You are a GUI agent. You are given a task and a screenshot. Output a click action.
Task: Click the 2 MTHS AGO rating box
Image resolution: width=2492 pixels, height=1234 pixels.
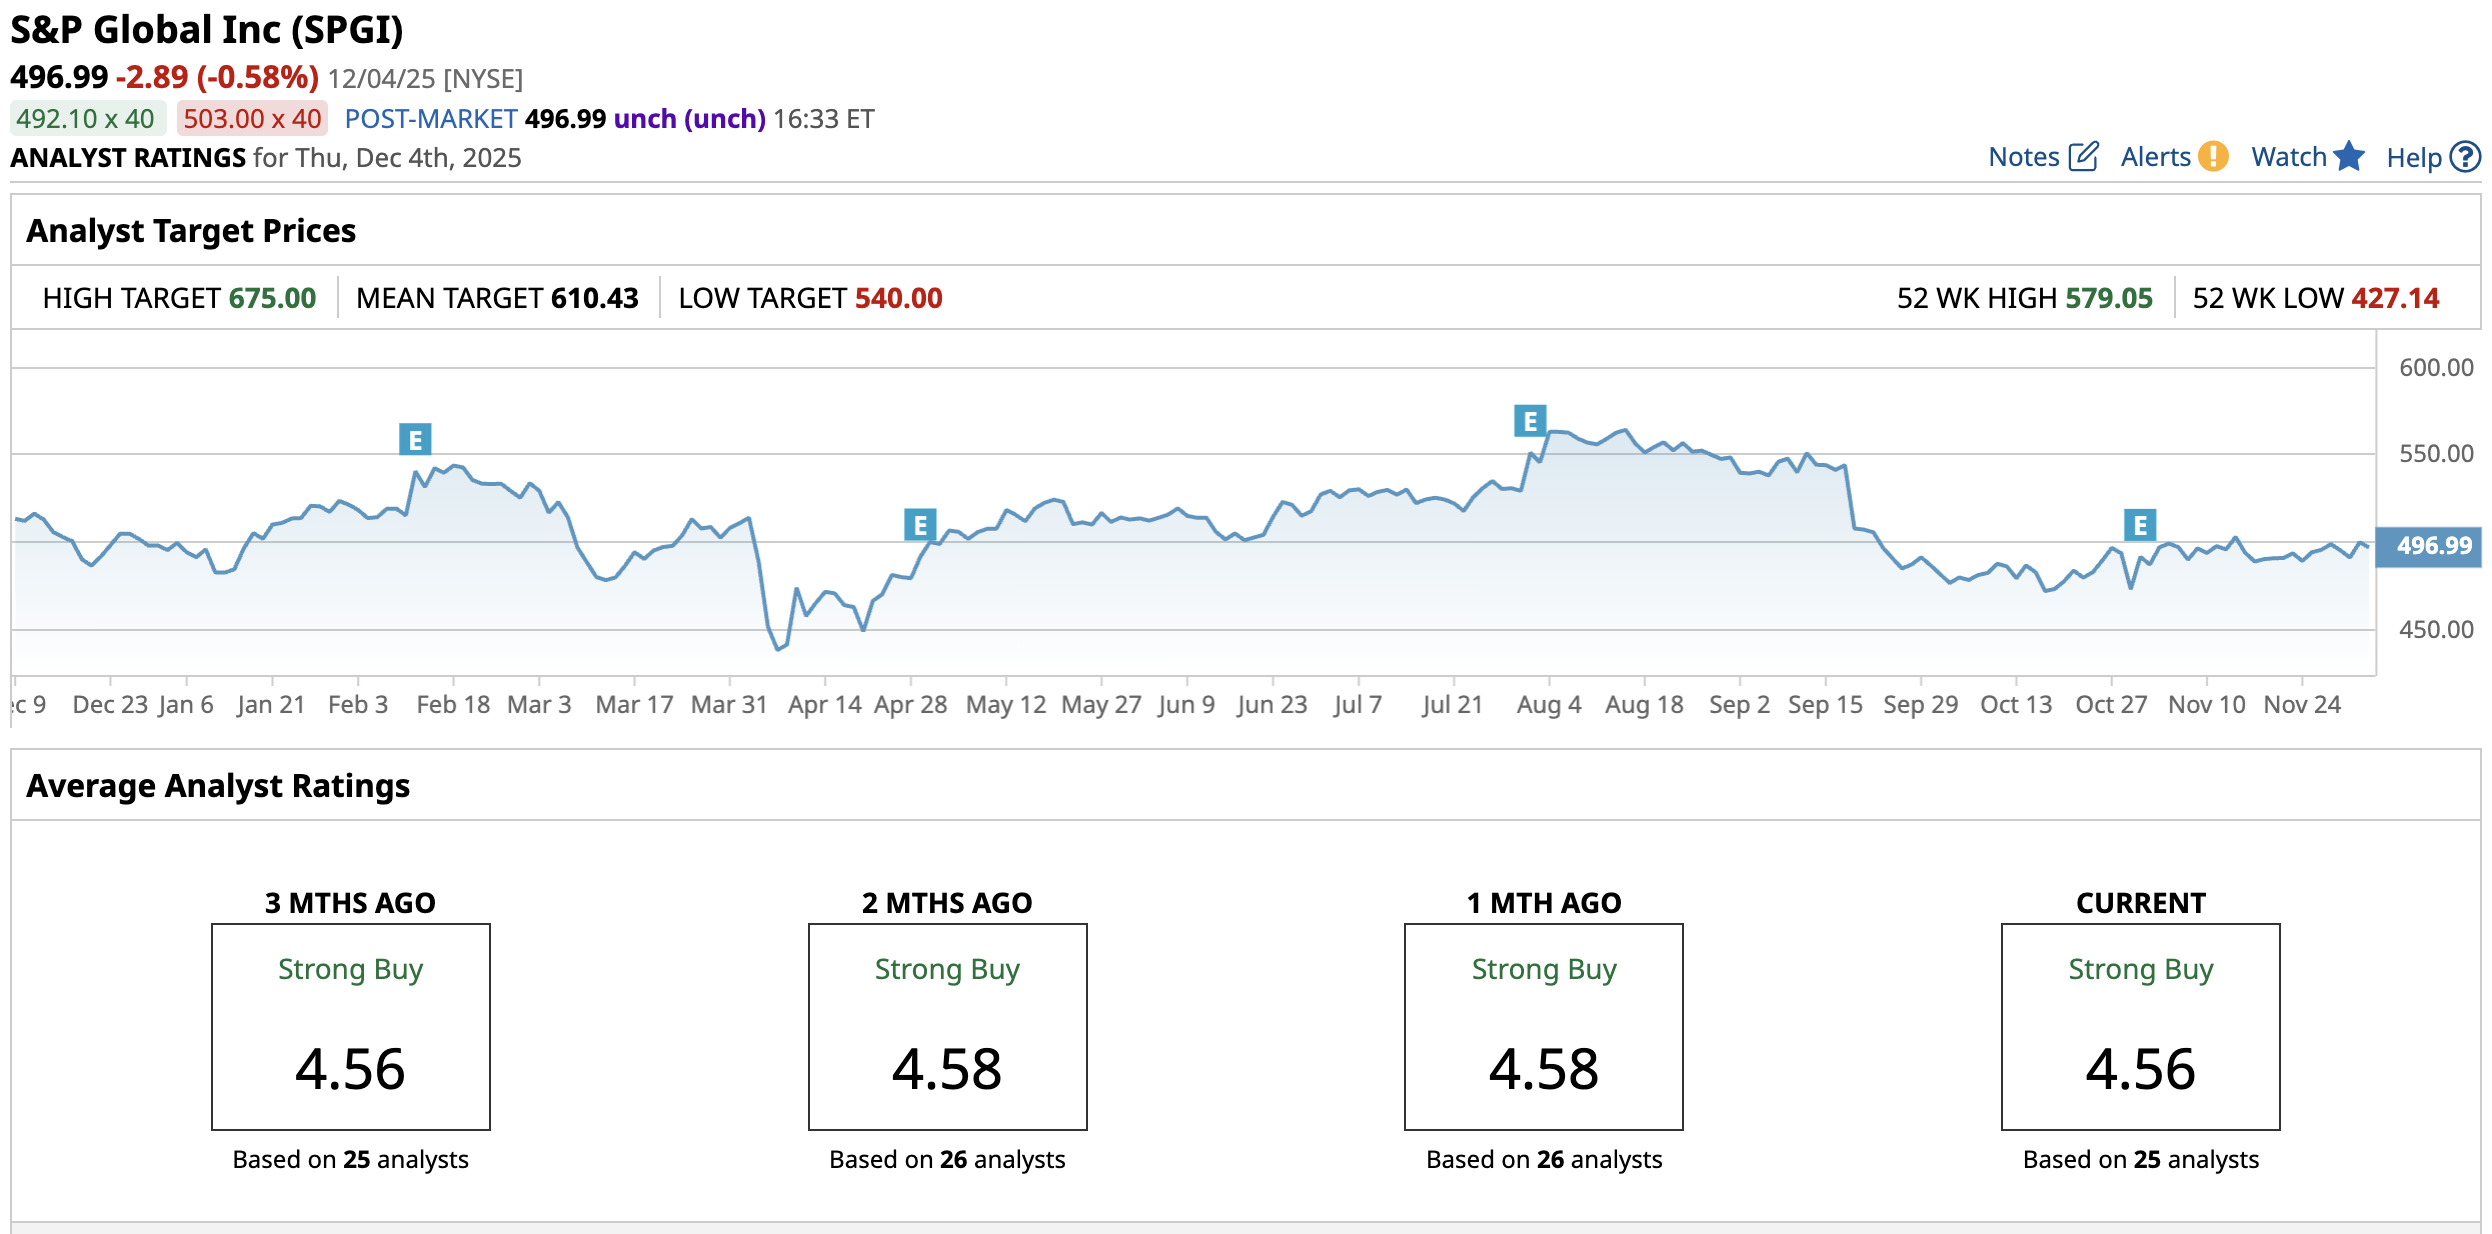tap(947, 1026)
